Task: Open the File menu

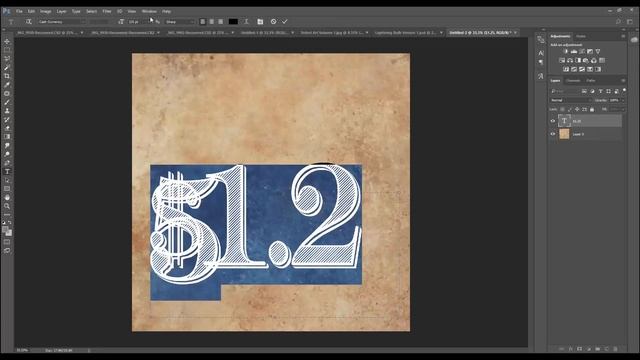Action: 19,11
